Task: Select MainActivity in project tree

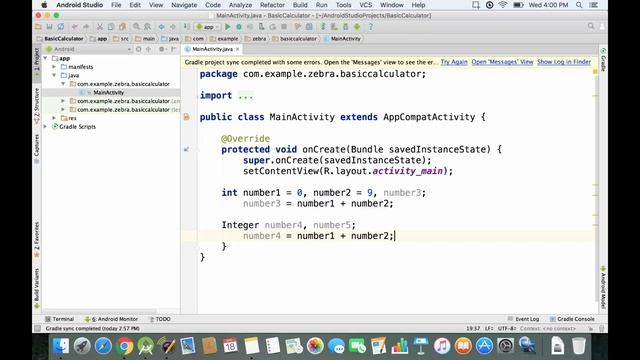Action: click(x=108, y=93)
